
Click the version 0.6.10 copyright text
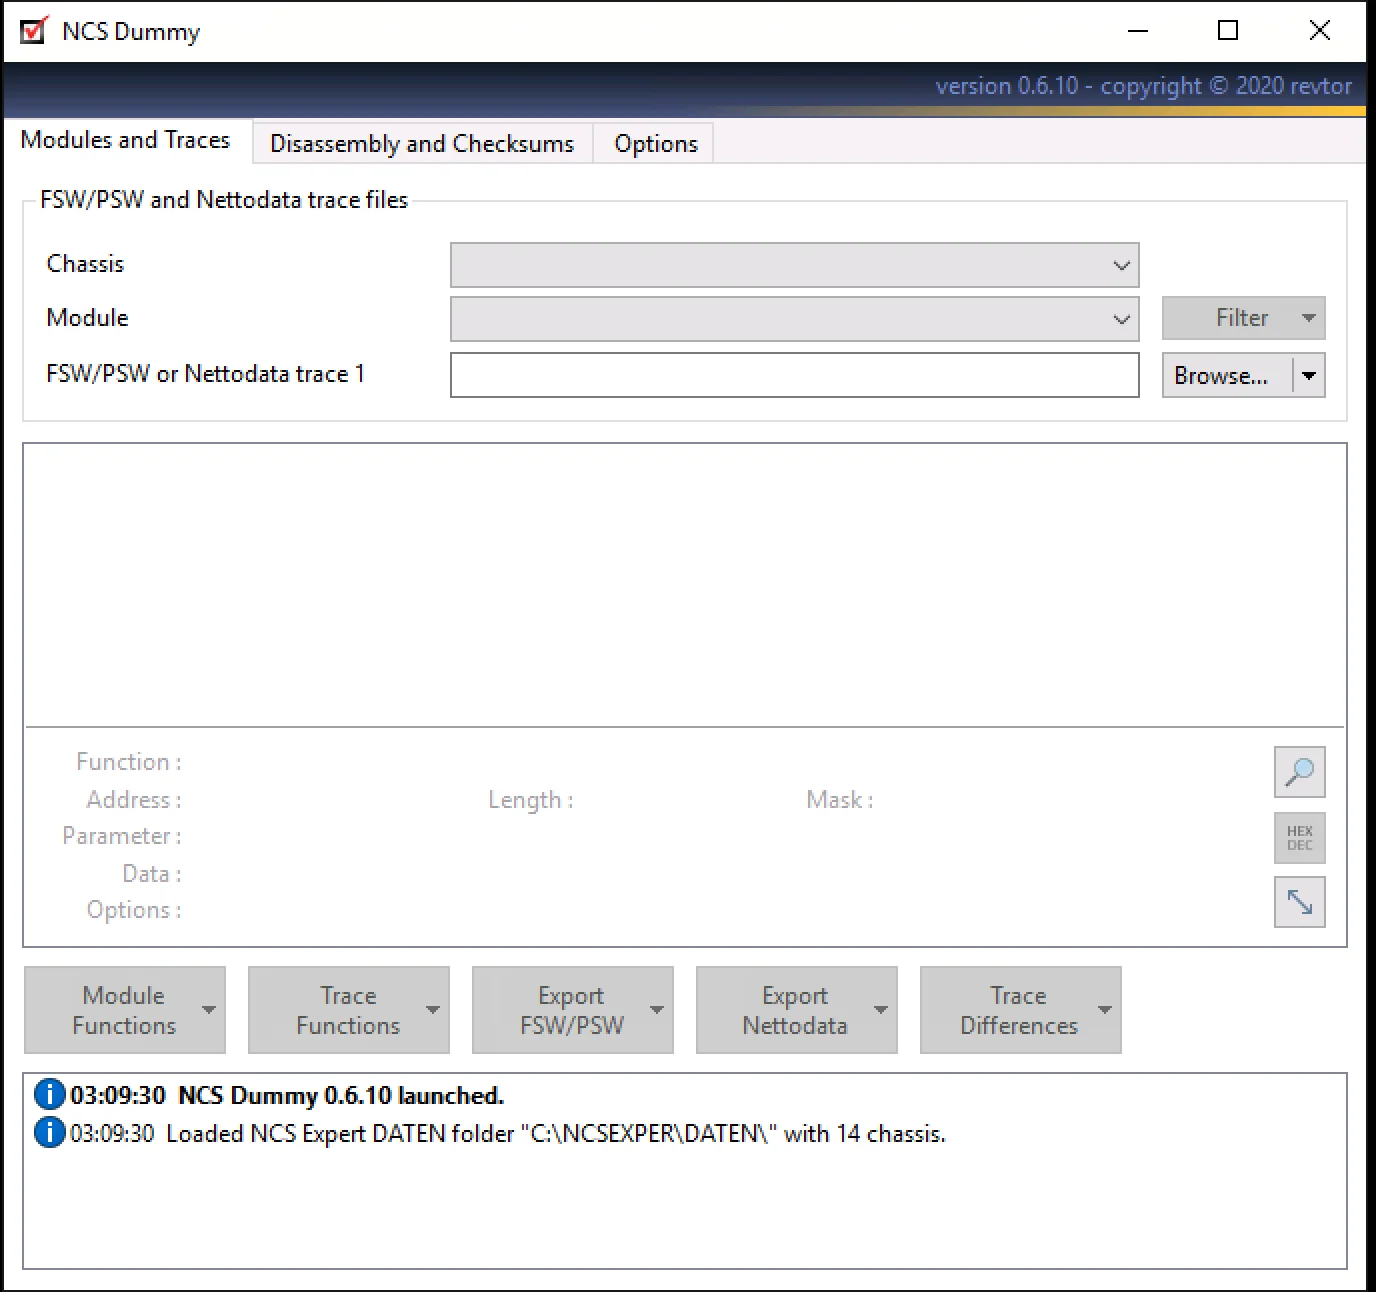click(1143, 86)
